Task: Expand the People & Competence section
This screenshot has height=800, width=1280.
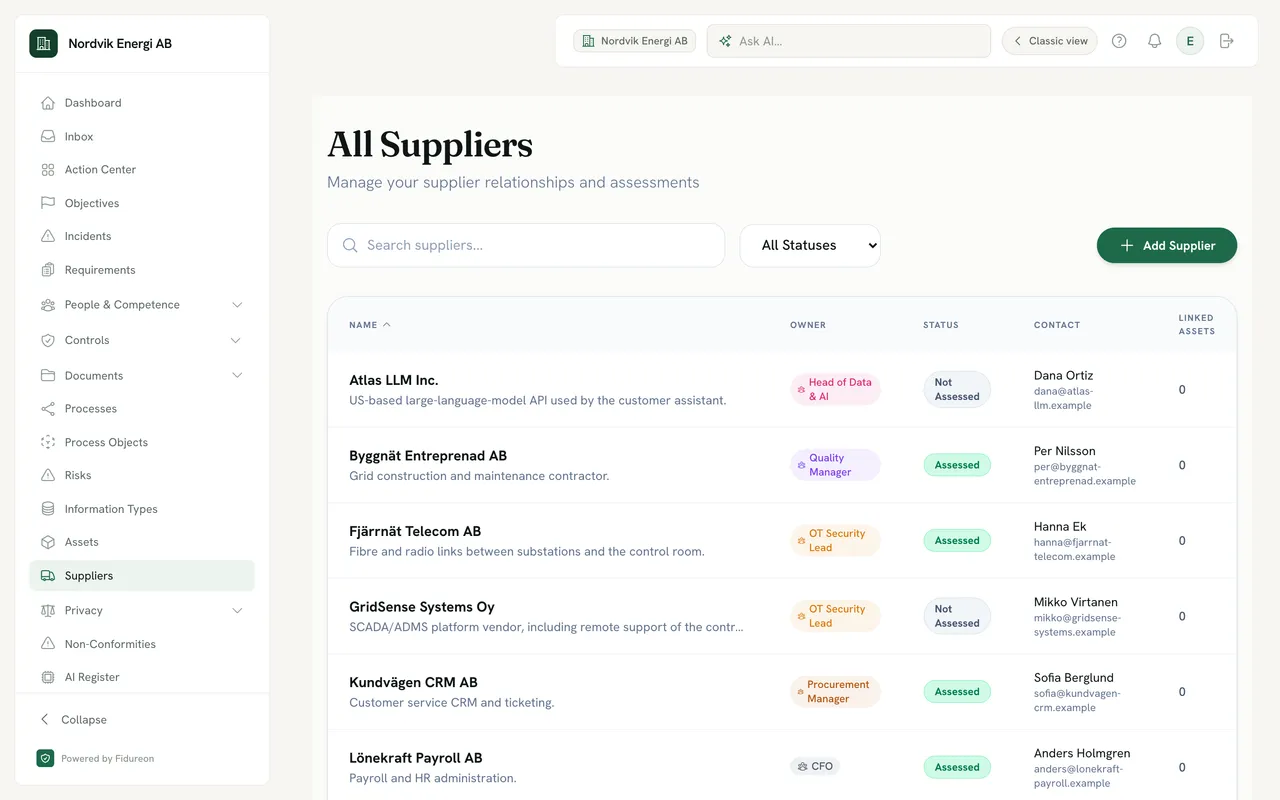Action: [142, 305]
